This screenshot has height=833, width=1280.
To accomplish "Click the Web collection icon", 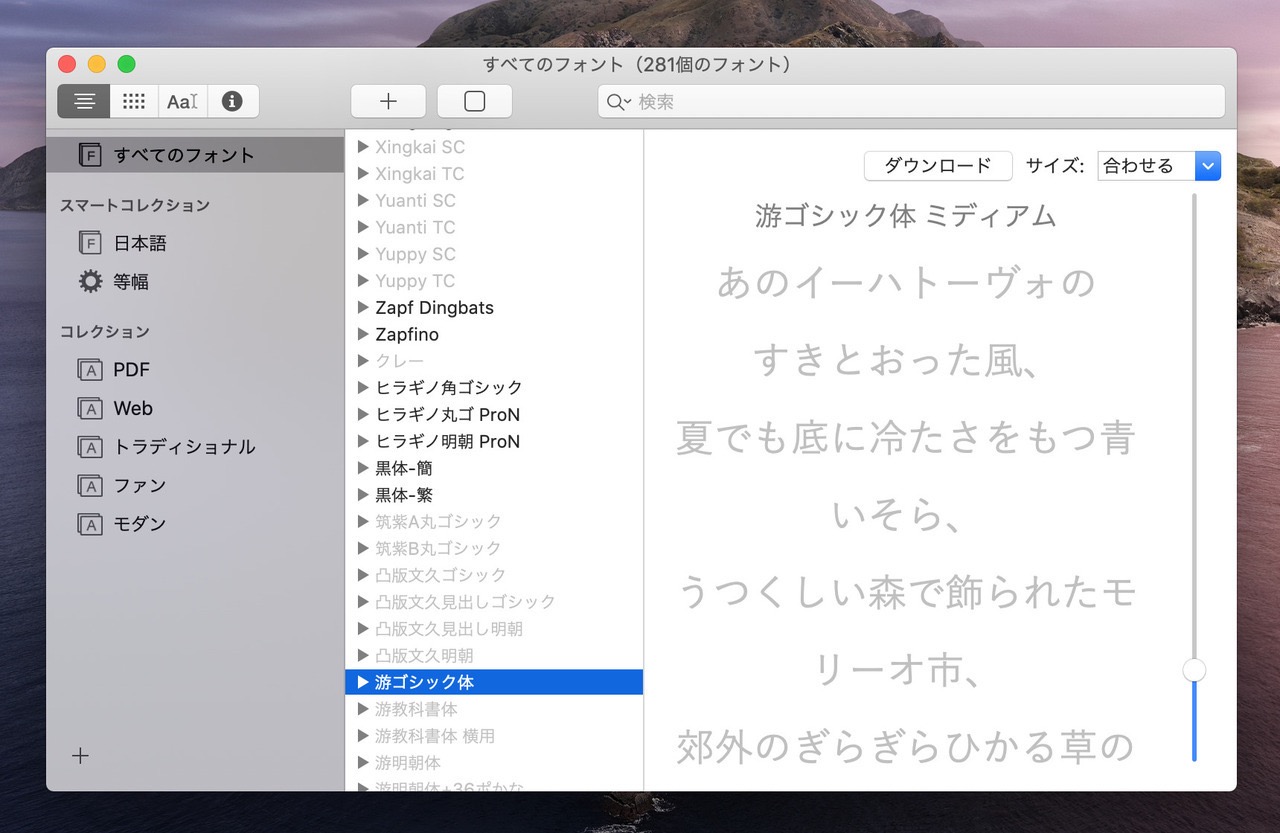I will tap(90, 408).
